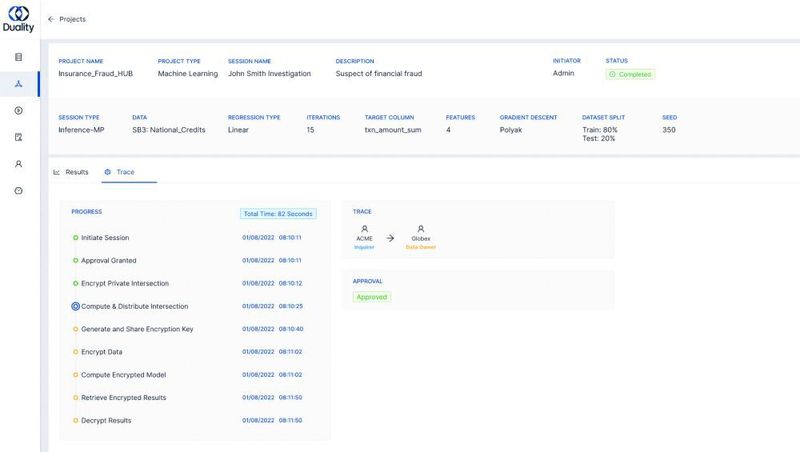The width and height of the screenshot is (800, 452).
Task: Open the play circle sidebar icon
Action: (18, 111)
